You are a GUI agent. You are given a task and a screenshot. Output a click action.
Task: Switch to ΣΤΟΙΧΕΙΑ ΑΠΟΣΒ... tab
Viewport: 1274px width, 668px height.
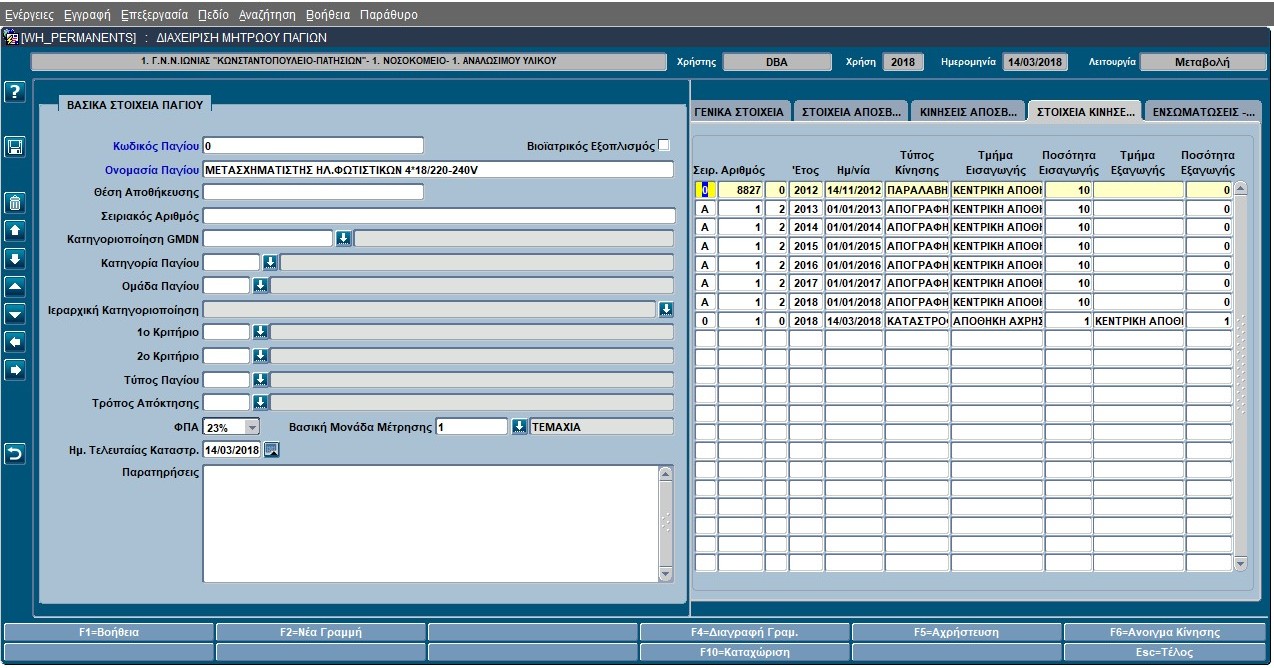[852, 111]
